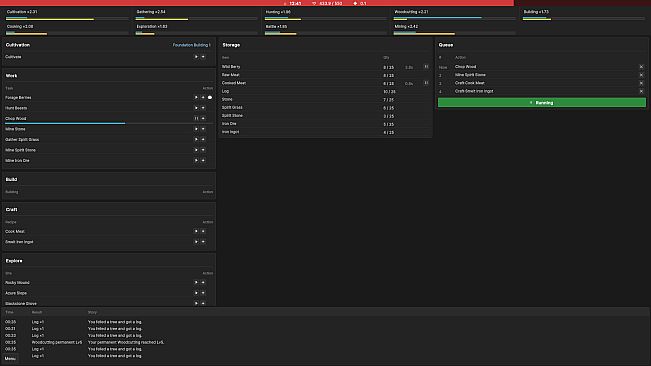Queue Mine Spirit Stone with plus icon
Screen dimensions: 651x366
point(203,150)
